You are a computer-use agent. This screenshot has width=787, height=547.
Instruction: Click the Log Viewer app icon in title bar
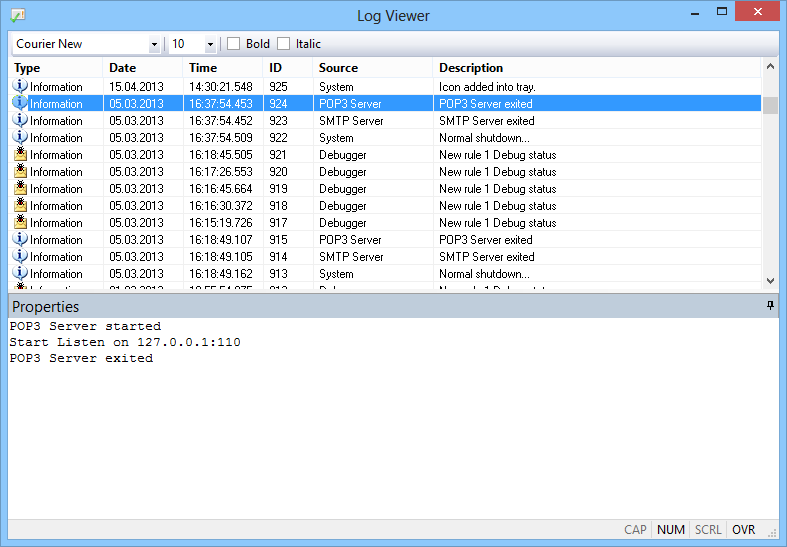click(18, 15)
